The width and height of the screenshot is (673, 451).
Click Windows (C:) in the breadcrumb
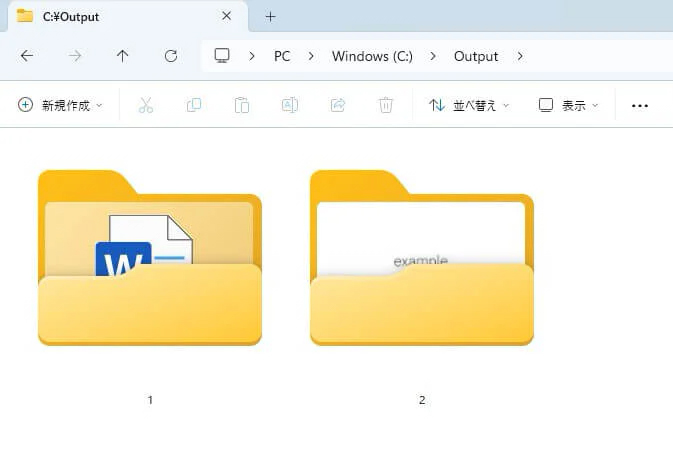pos(372,56)
